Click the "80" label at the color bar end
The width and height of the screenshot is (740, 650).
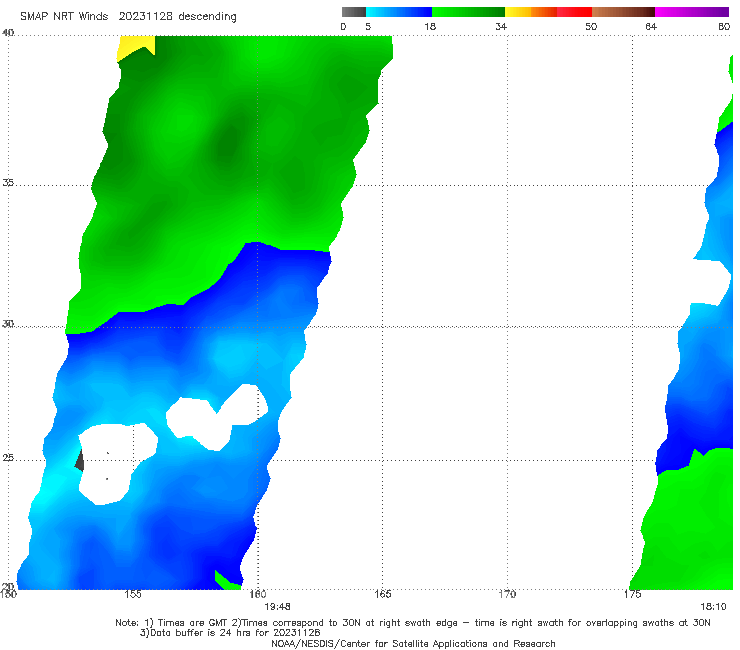(x=724, y=27)
